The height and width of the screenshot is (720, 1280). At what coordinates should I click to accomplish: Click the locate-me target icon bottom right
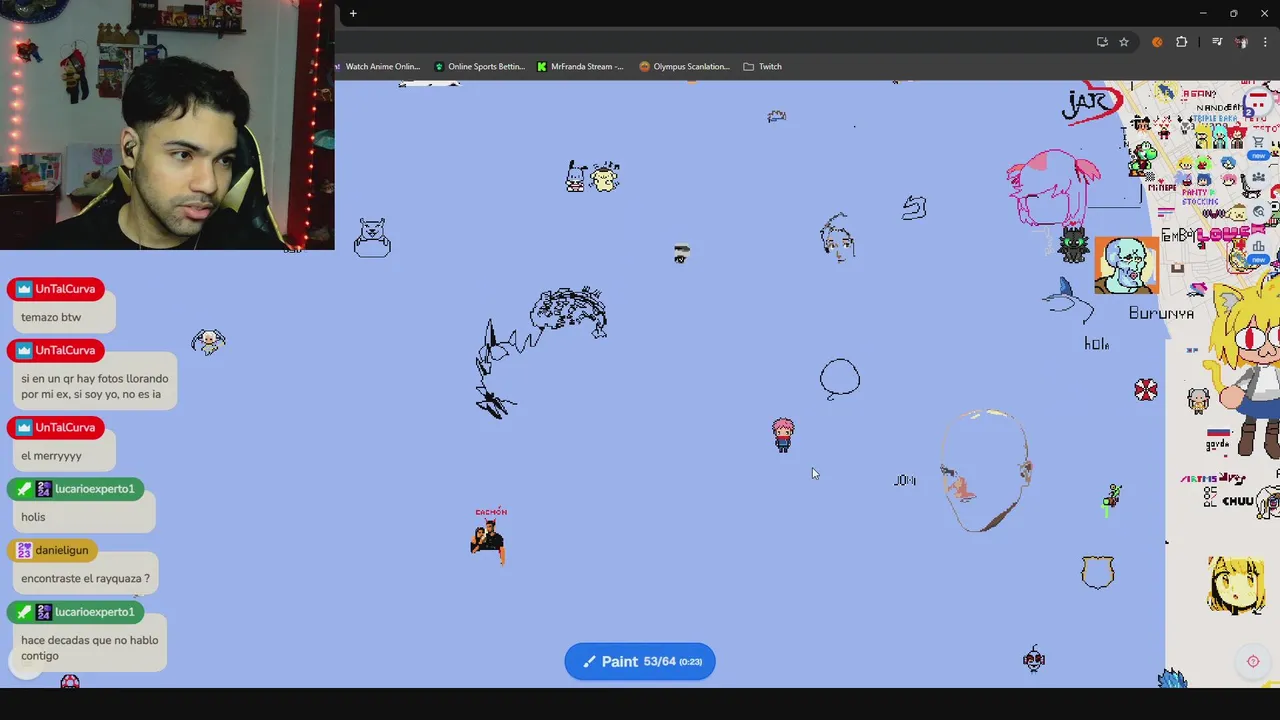(1253, 661)
